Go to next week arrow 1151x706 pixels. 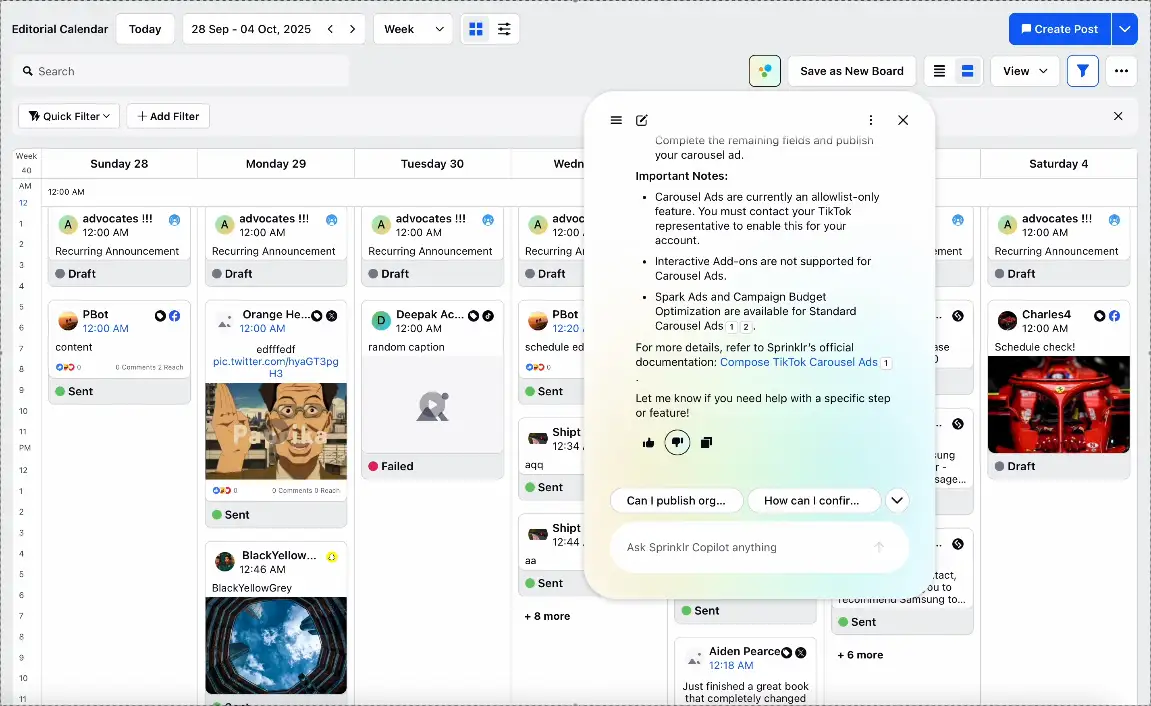click(x=352, y=29)
